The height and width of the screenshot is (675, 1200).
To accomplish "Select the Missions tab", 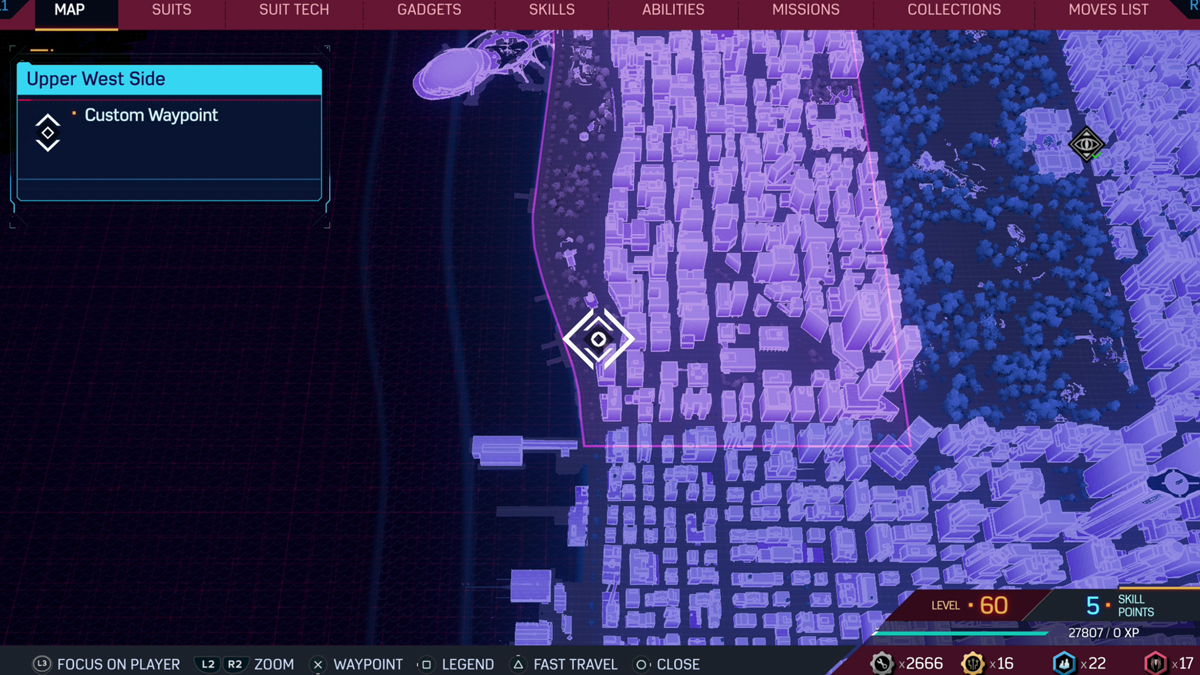I will (x=805, y=10).
